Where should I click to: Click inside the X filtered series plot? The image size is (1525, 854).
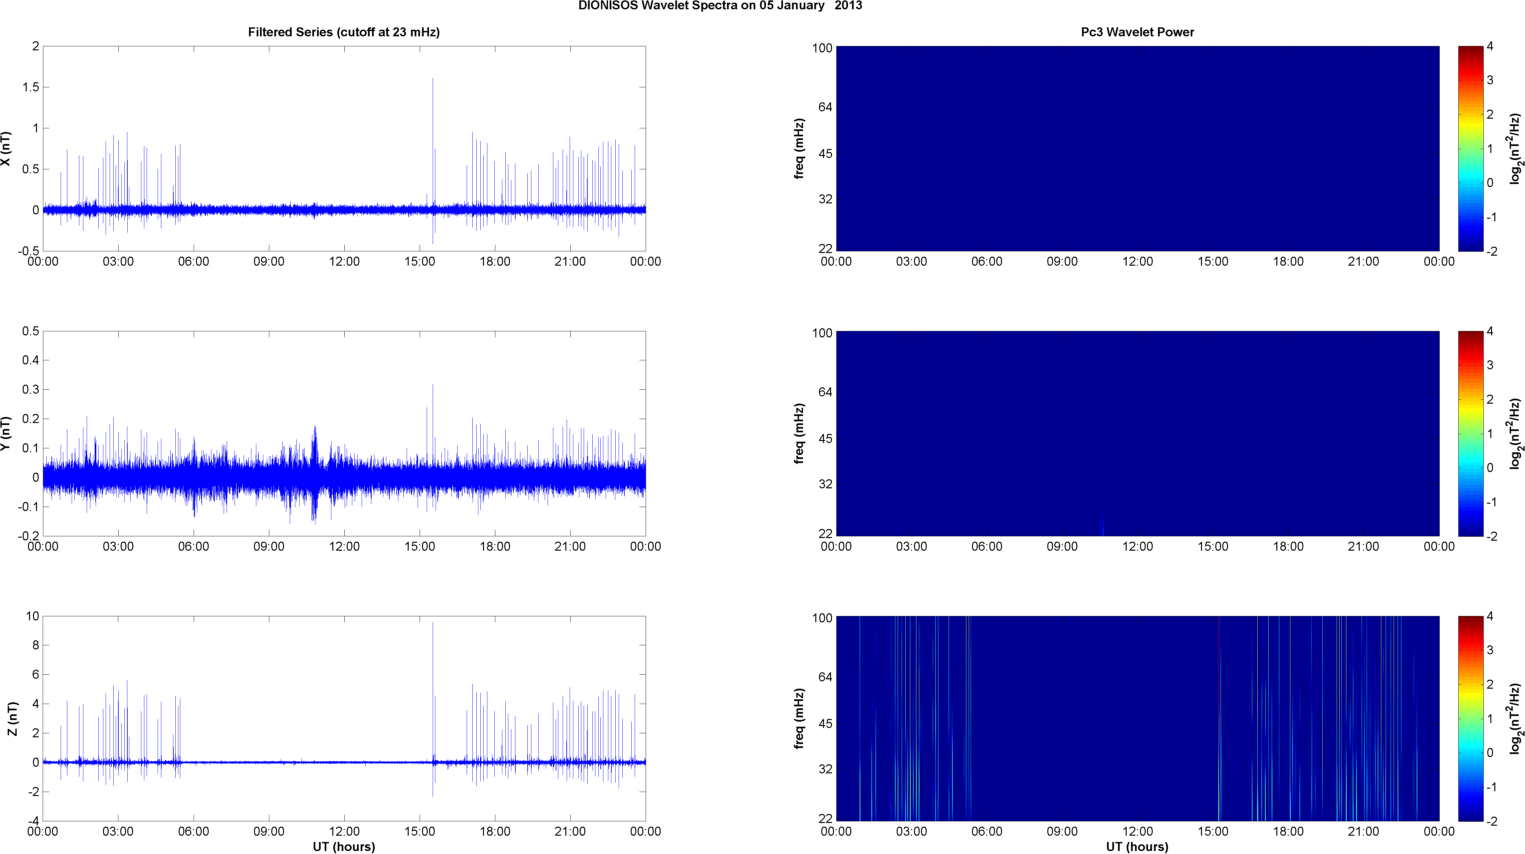tap(344, 149)
